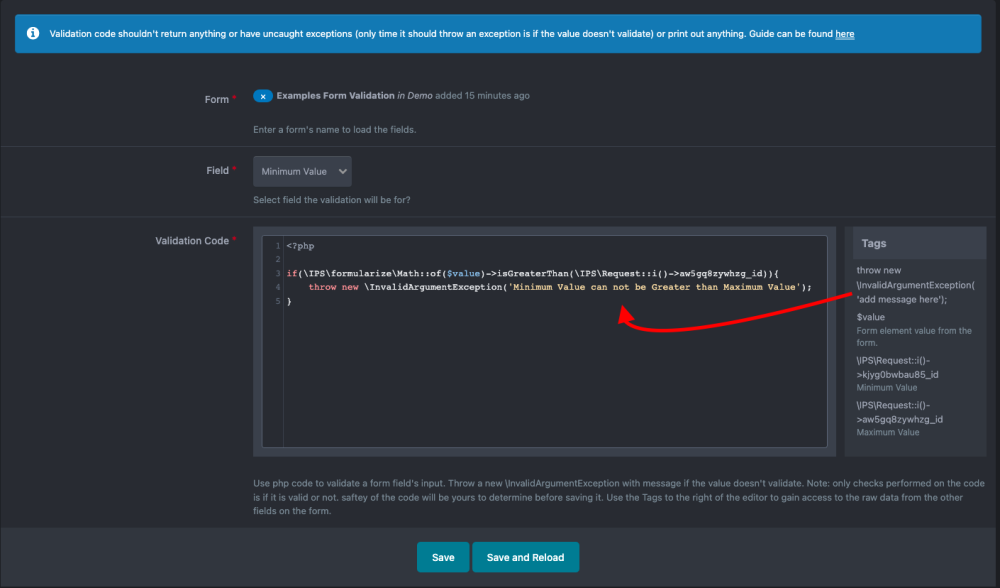Open the Field dropdown showing Minimum Value
The image size is (1000, 588).
(x=302, y=171)
